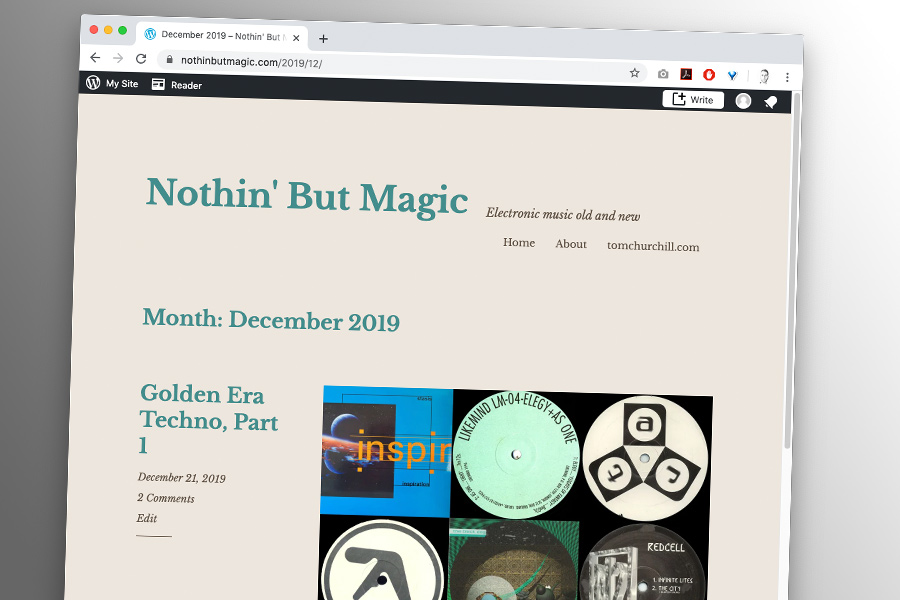This screenshot has width=900, height=600.
Task: Click the red ad-blocker extension icon
Action: tap(709, 75)
